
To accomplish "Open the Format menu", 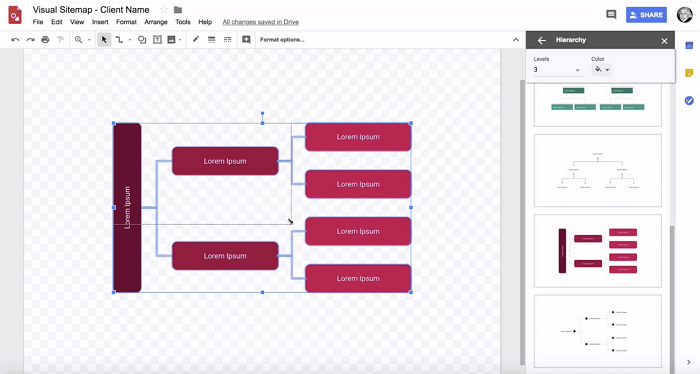I will (x=126, y=22).
